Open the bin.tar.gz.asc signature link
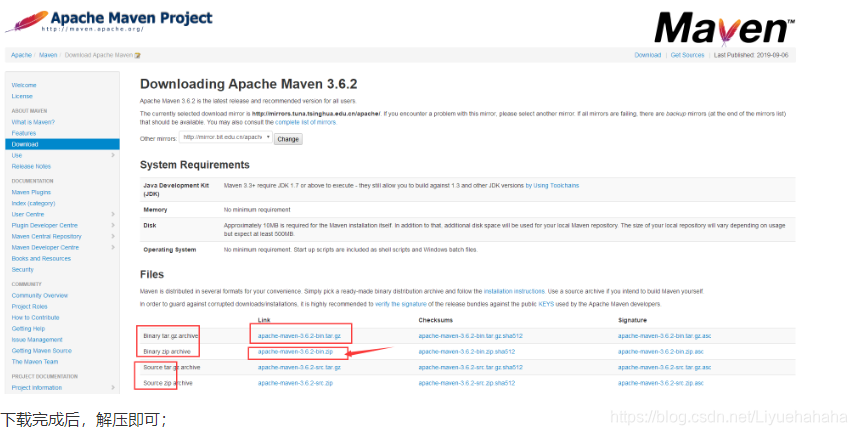The width and height of the screenshot is (857, 435). (665, 336)
